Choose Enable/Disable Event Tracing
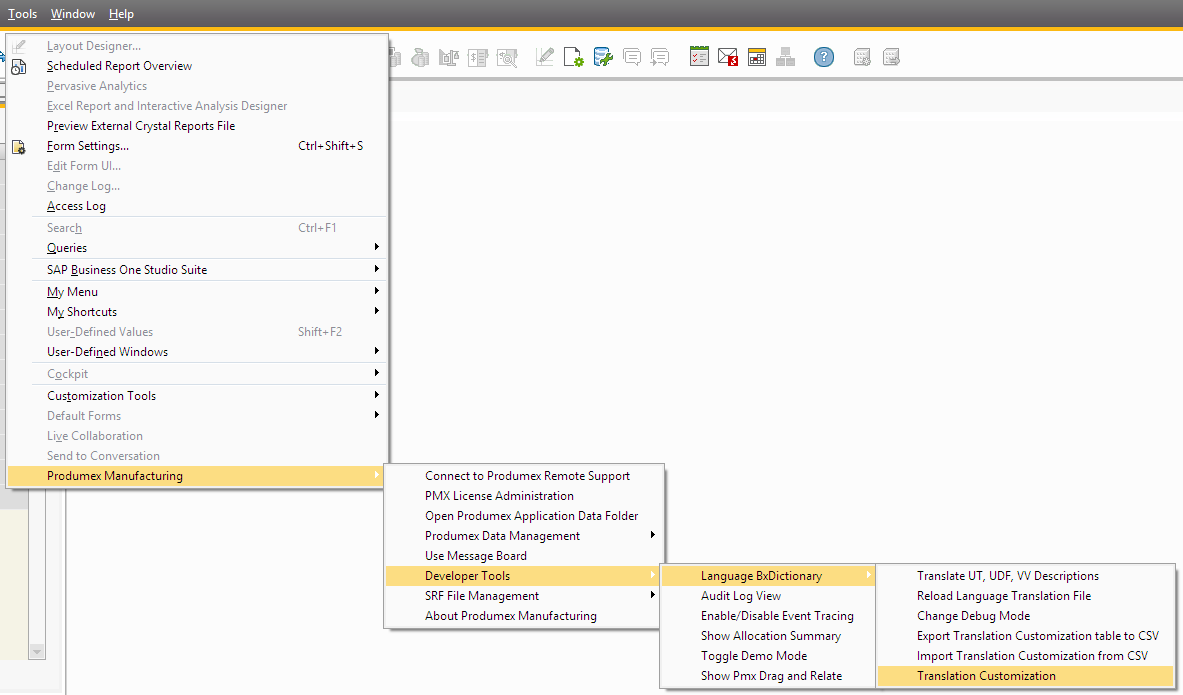Image resolution: width=1183 pixels, height=695 pixels. click(x=777, y=616)
